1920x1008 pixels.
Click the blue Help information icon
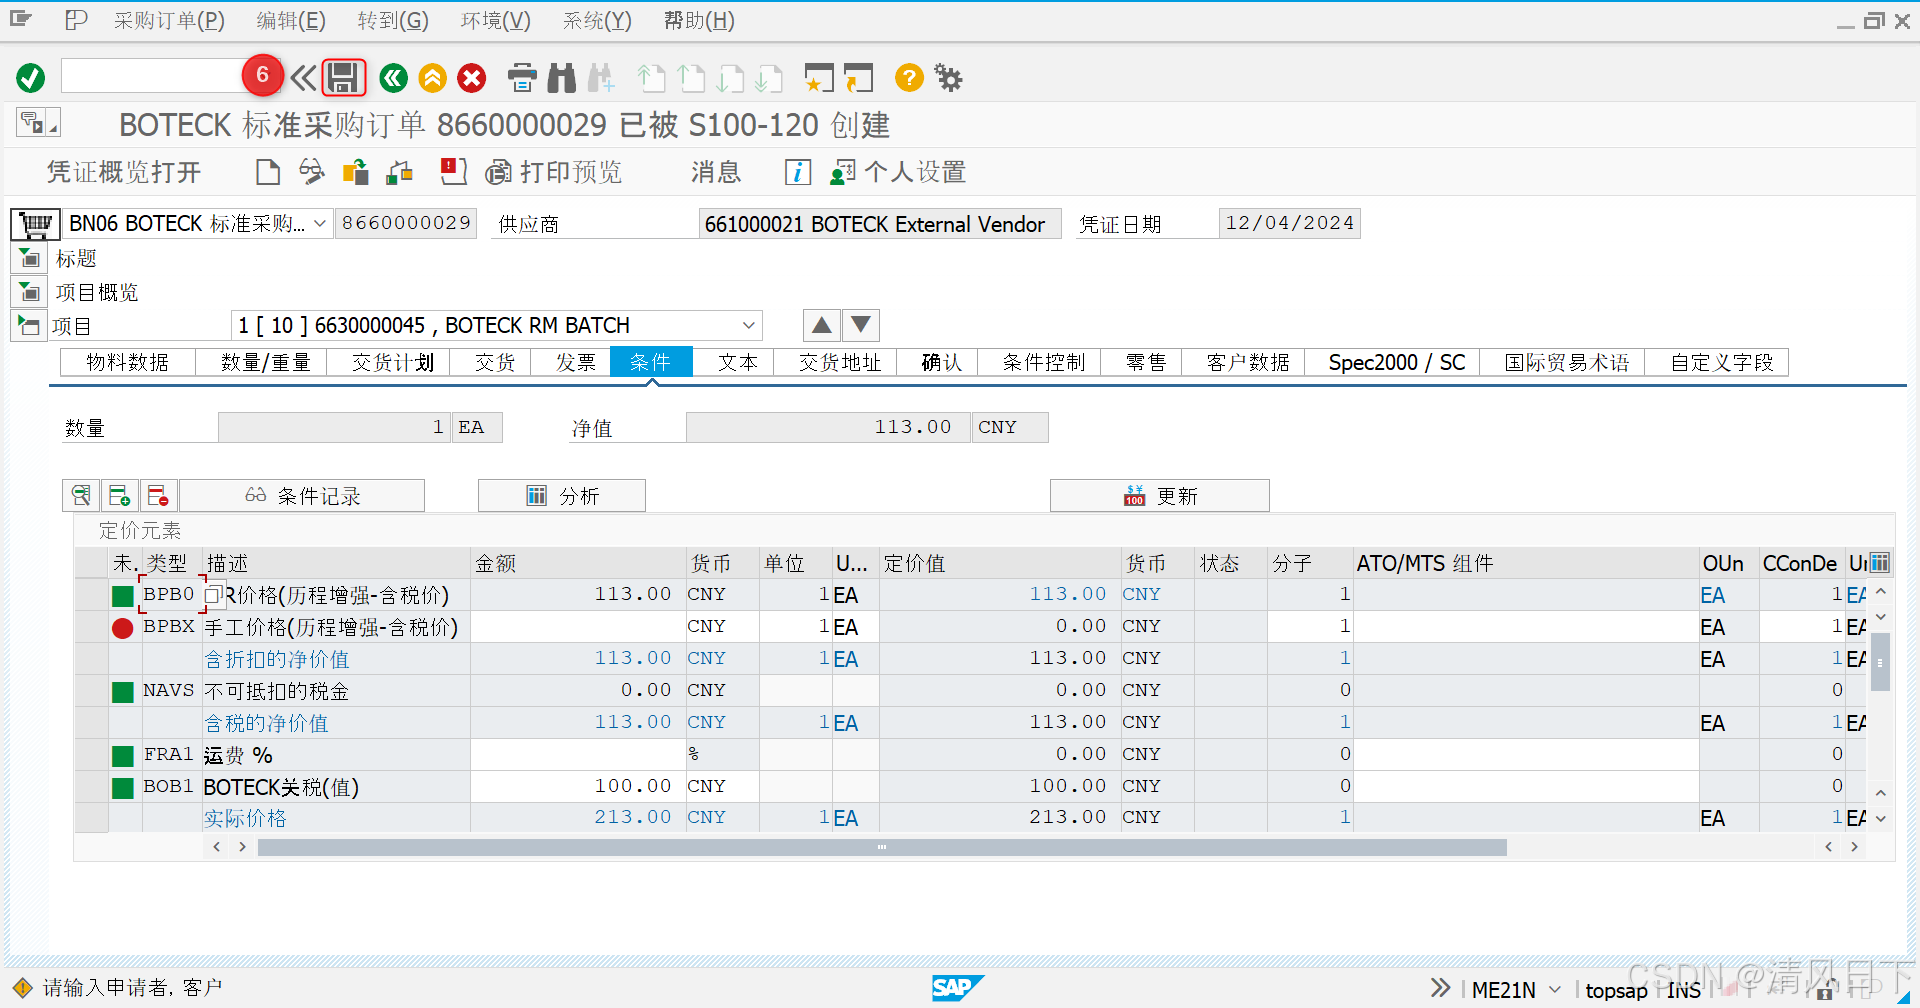click(x=797, y=172)
